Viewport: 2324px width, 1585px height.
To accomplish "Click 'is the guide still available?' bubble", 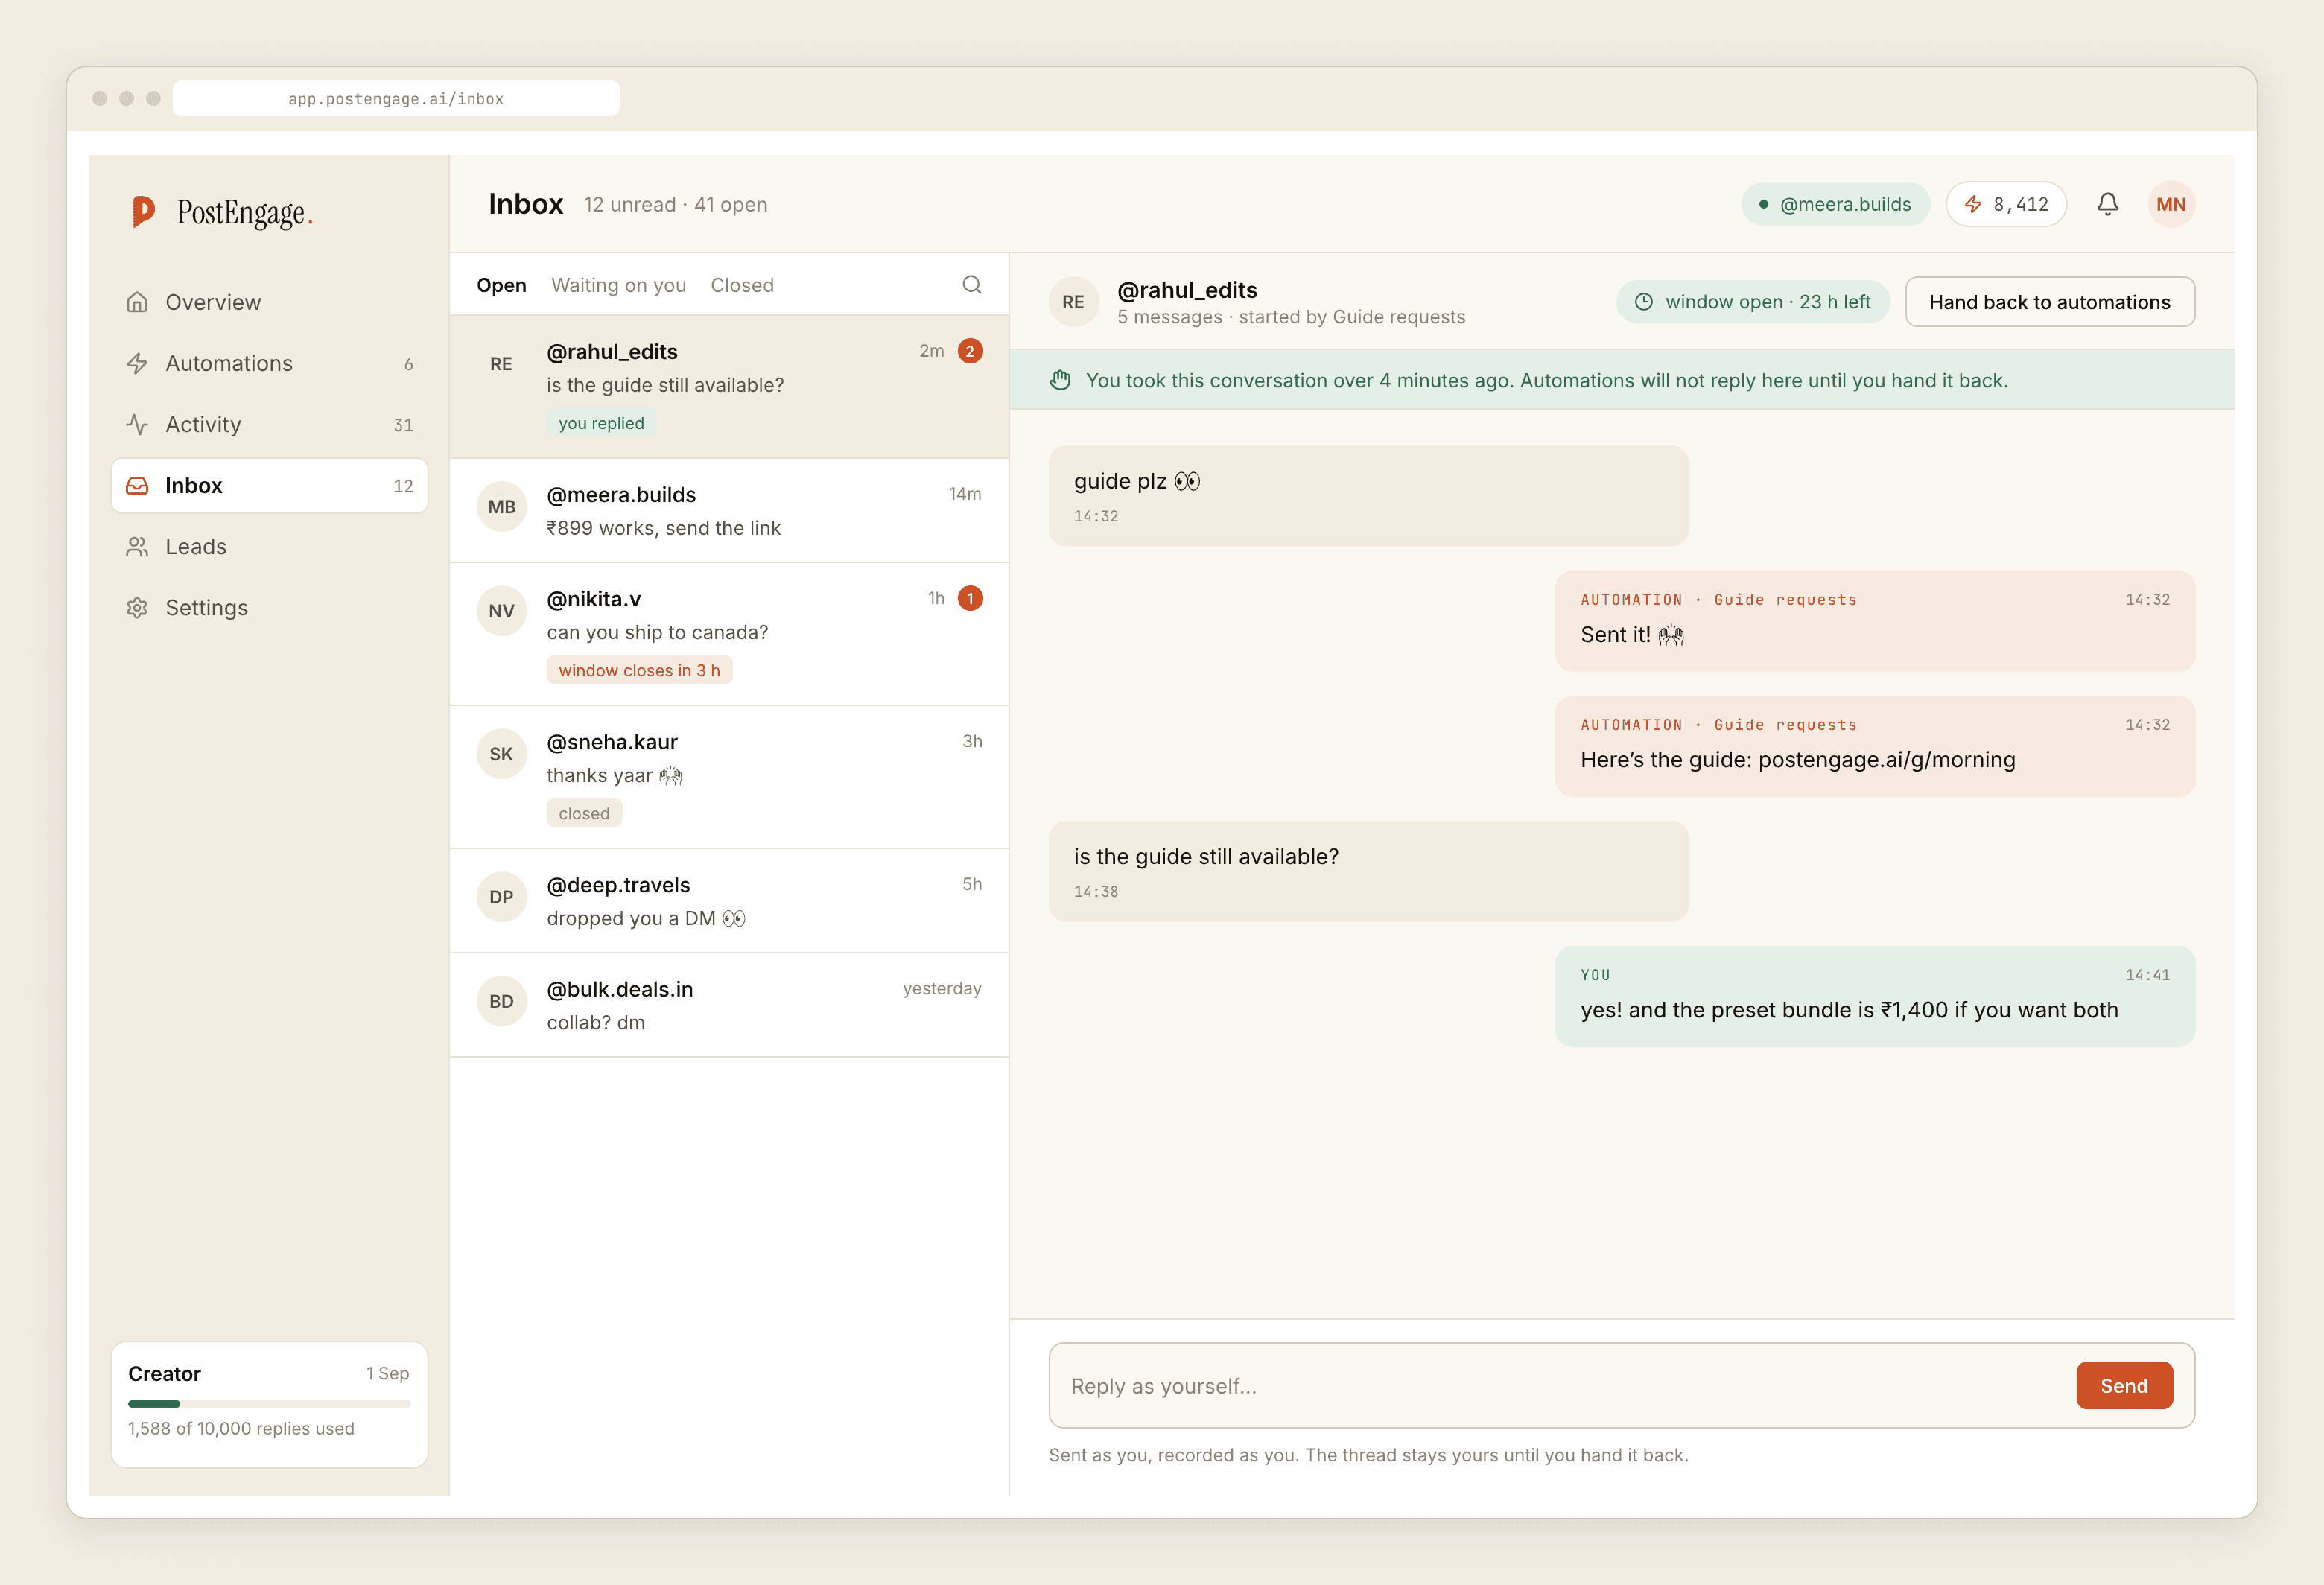I will 1368,871.
